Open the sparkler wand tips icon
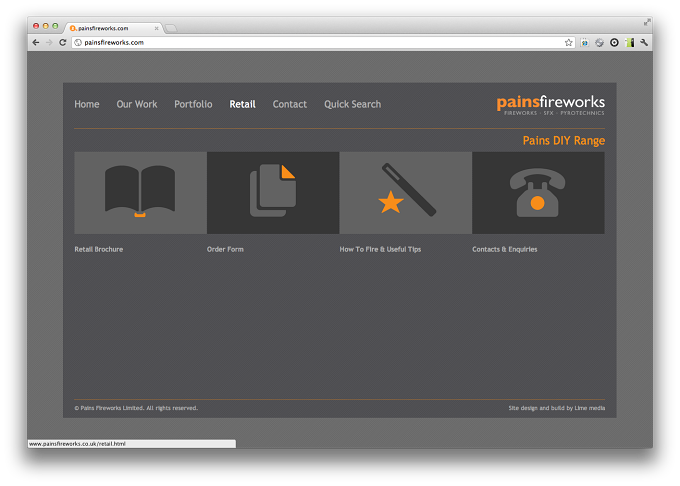This screenshot has height=486, width=680. 405,192
